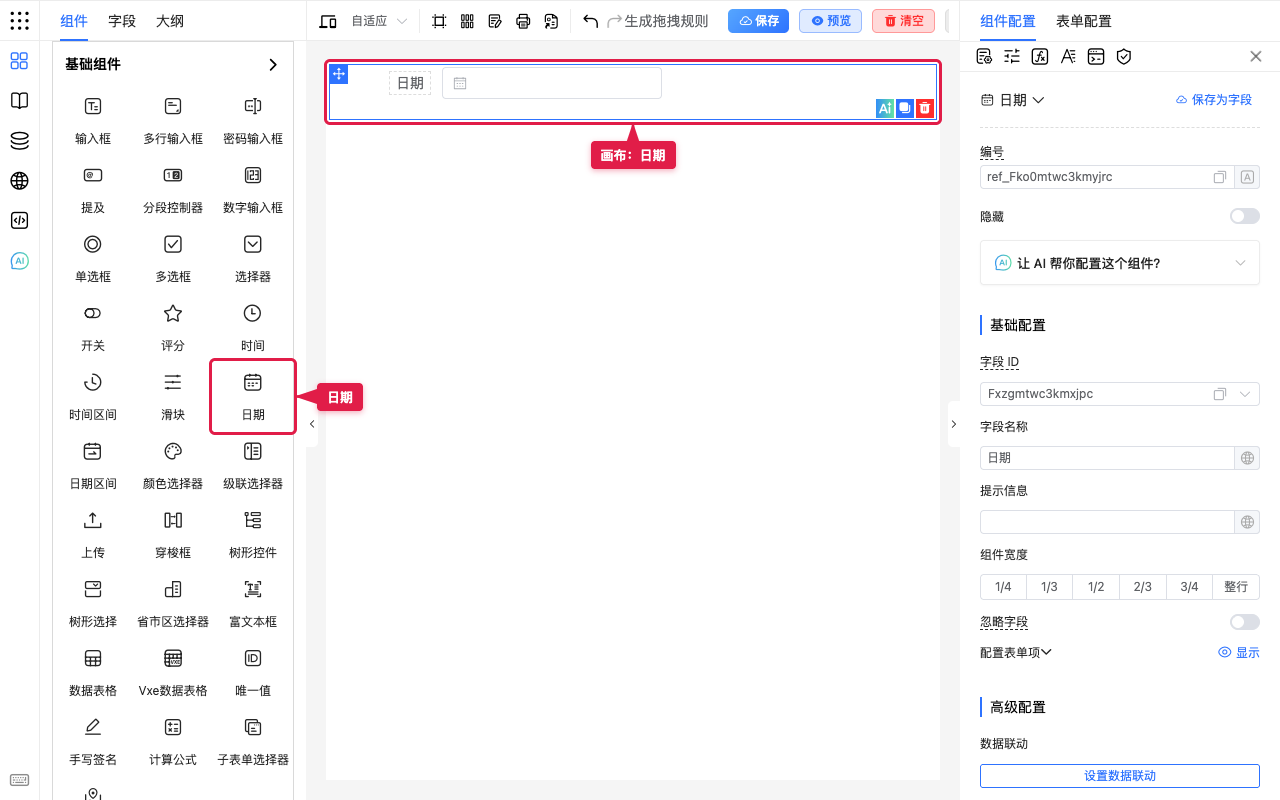Viewport: 1280px width, 800px height.
Task: Select the 评分 star component
Action: (173, 328)
